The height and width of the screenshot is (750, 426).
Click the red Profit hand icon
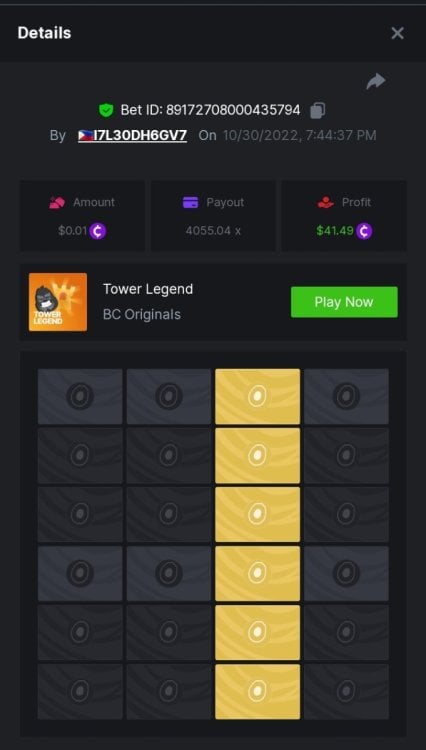click(326, 202)
